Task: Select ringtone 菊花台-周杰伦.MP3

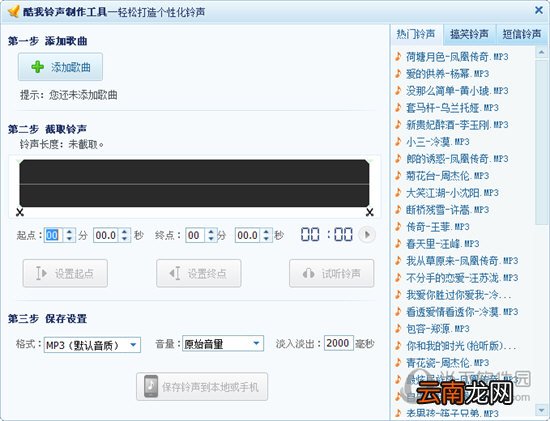Action: [x=447, y=175]
